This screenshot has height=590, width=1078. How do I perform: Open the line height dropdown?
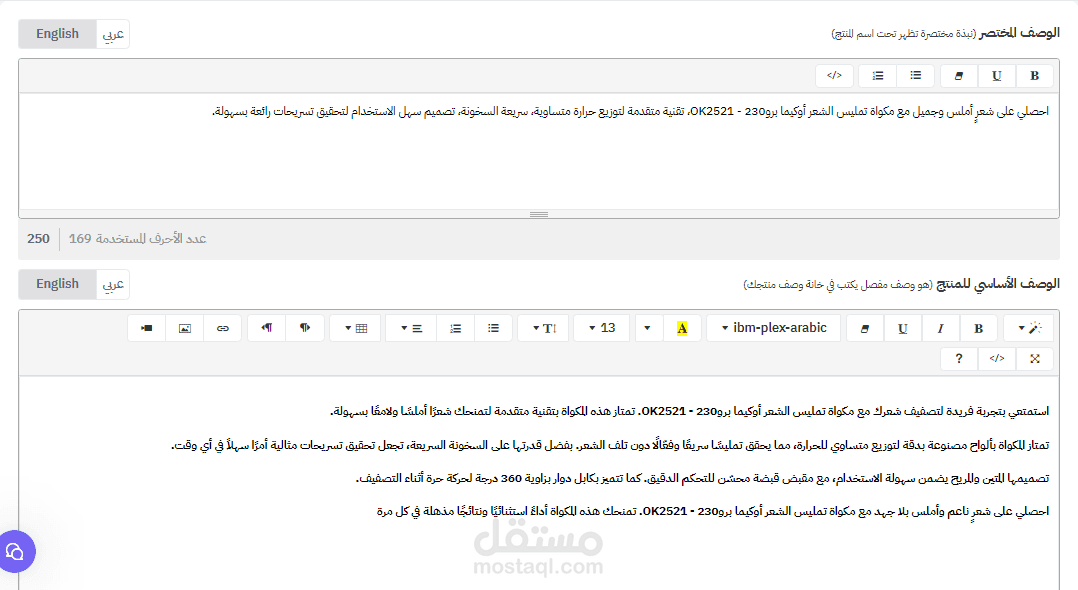pos(542,328)
